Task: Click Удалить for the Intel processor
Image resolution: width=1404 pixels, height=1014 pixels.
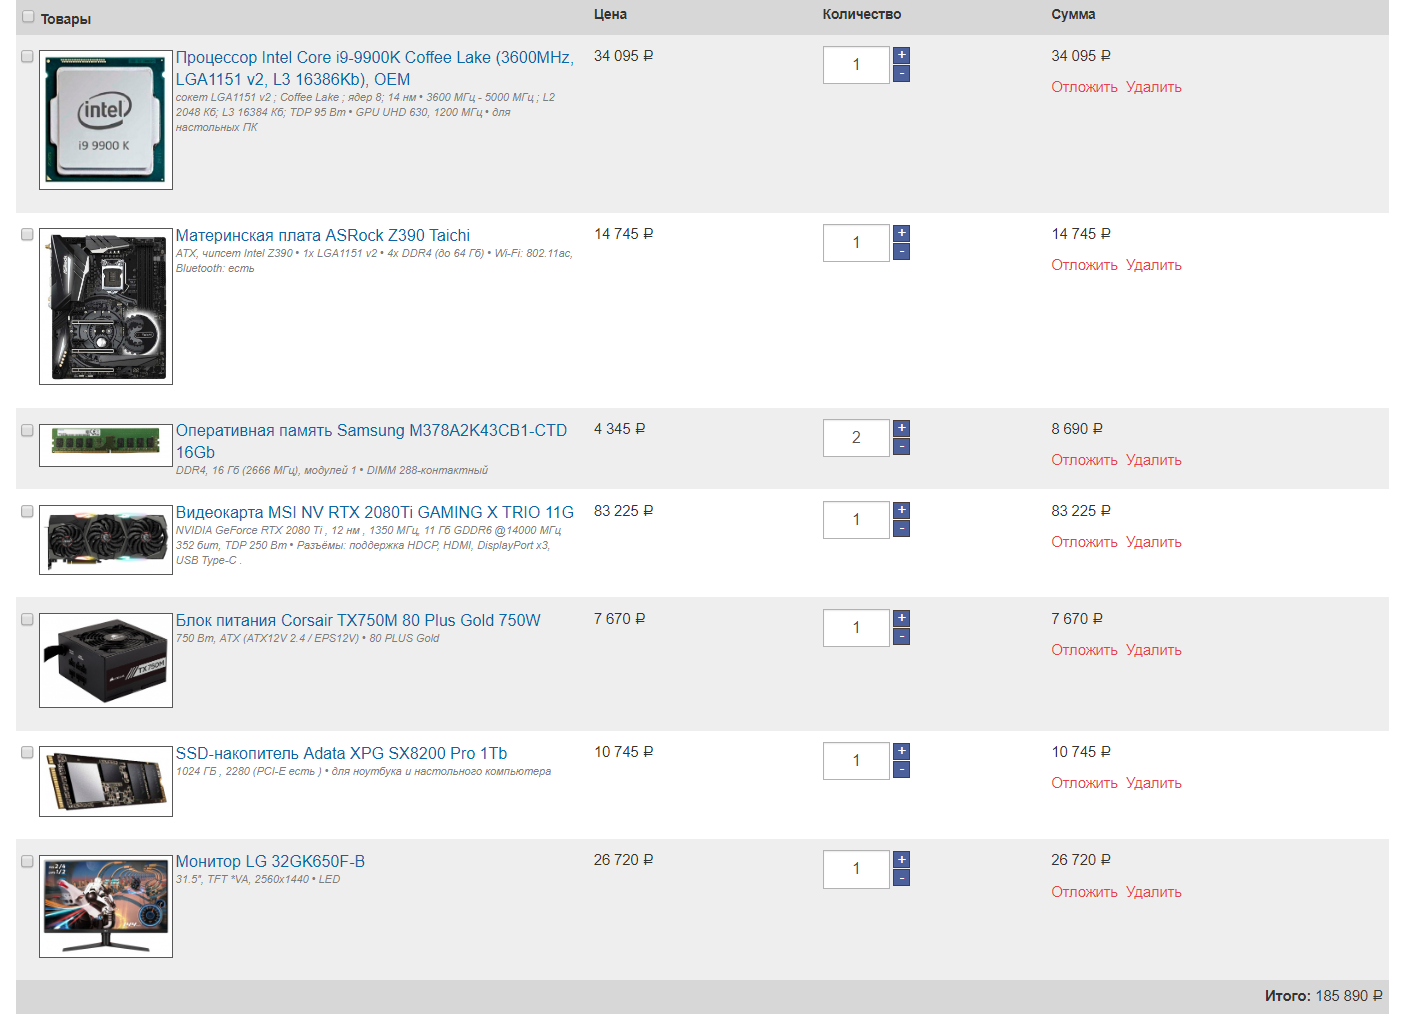Action: click(1154, 87)
